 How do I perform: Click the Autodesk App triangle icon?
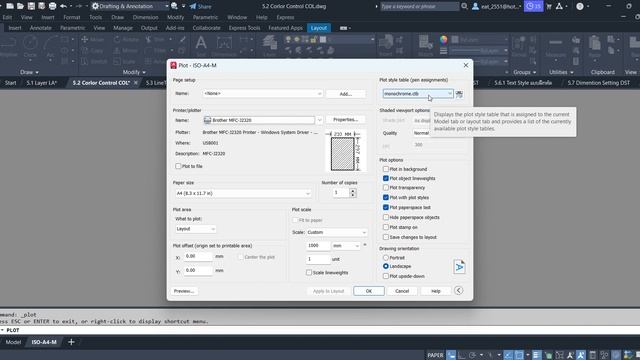(x=560, y=6)
